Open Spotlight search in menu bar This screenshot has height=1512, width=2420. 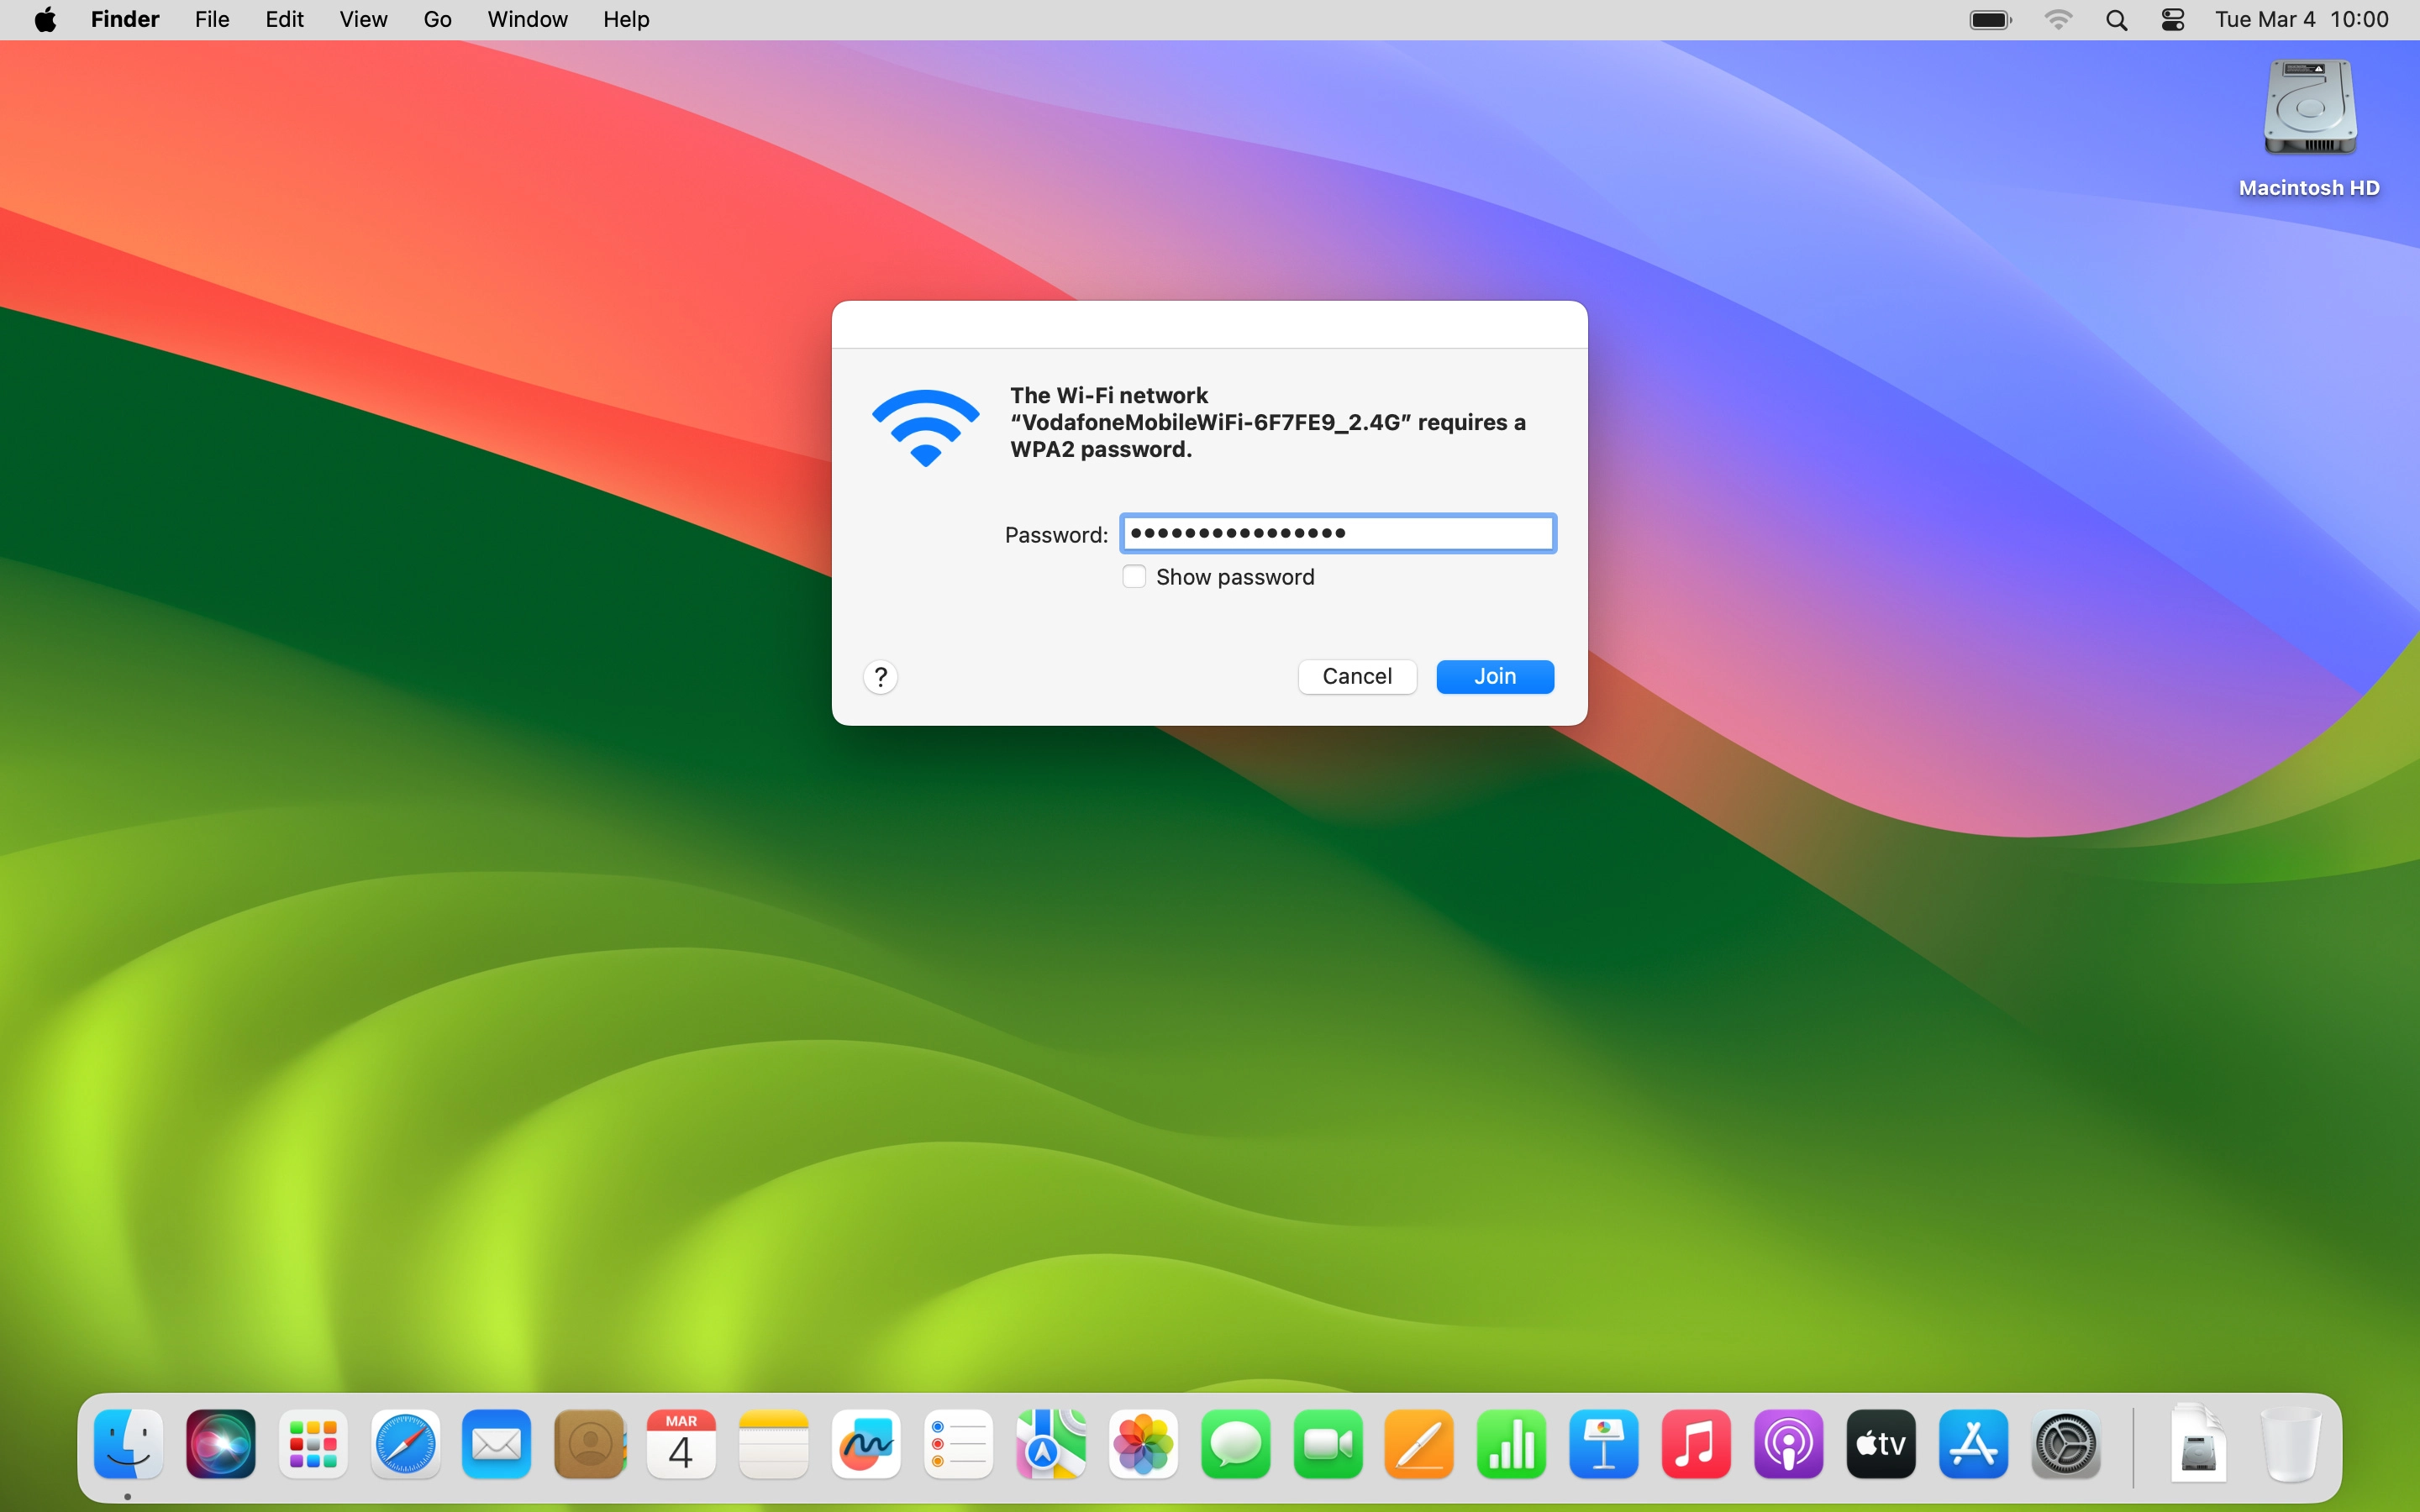click(2116, 20)
